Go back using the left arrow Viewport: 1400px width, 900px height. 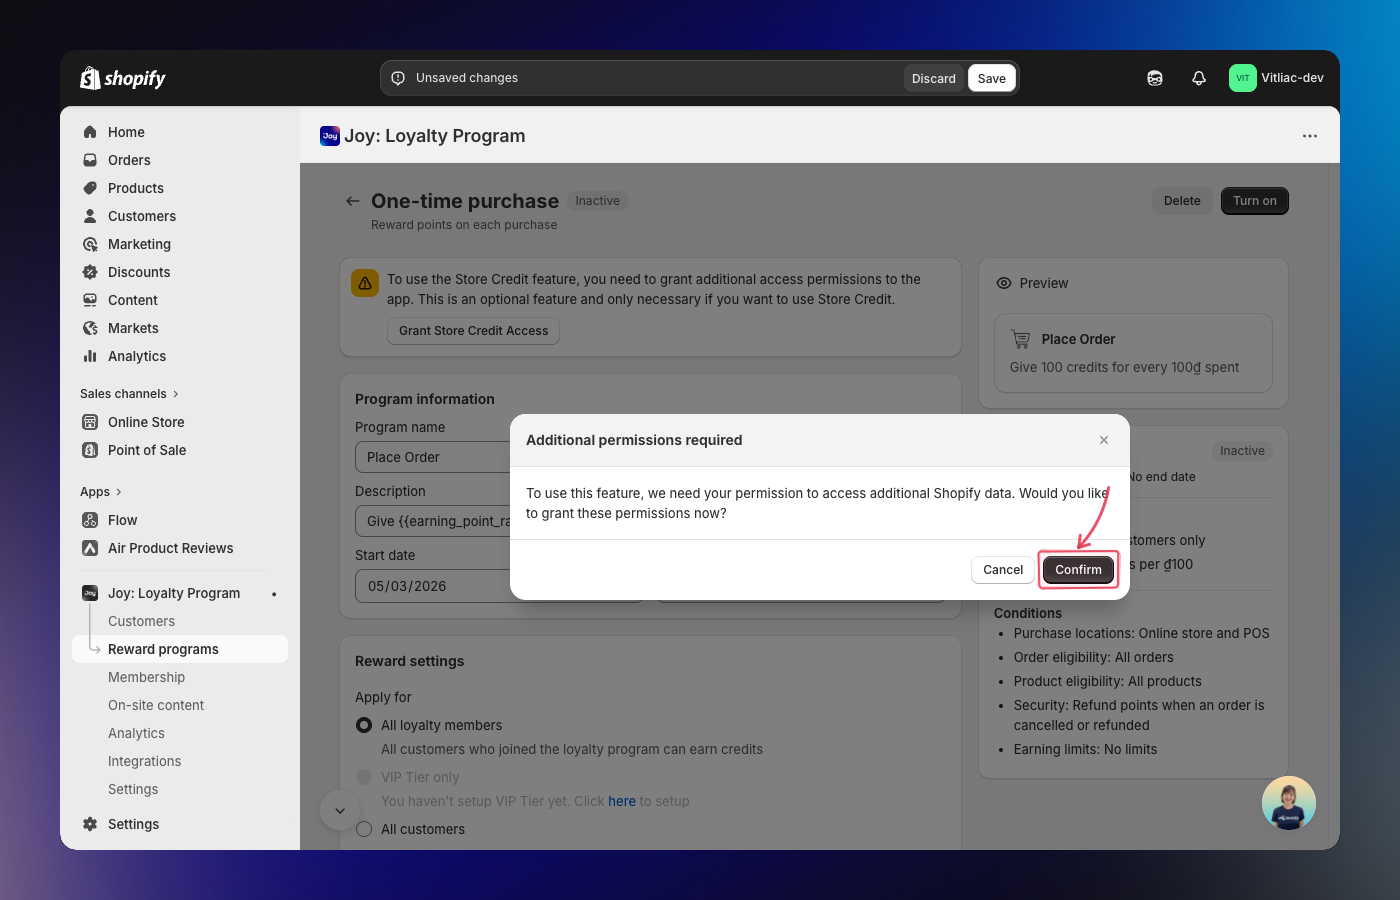pos(352,201)
